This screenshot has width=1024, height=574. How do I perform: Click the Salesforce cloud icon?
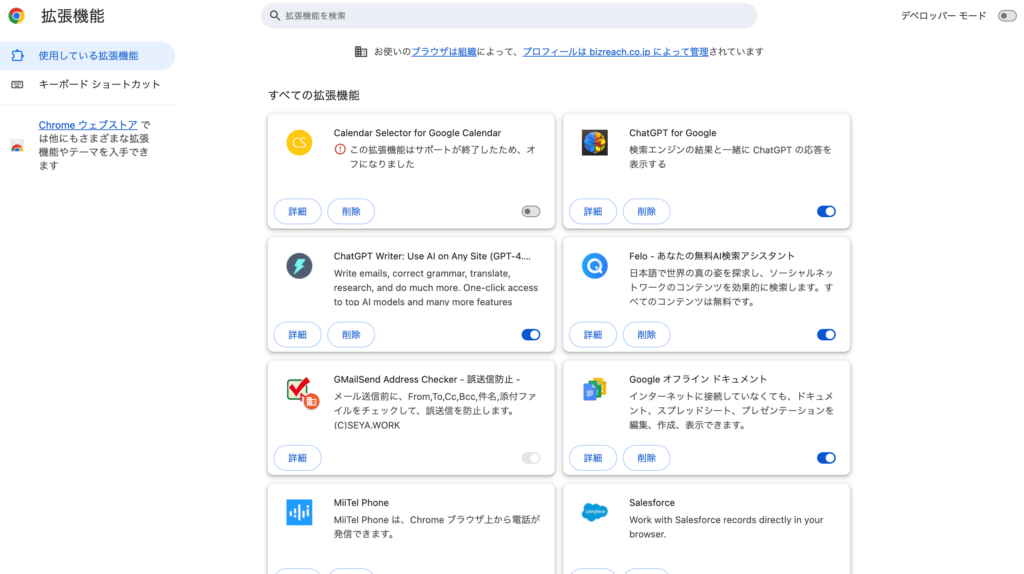click(x=594, y=512)
